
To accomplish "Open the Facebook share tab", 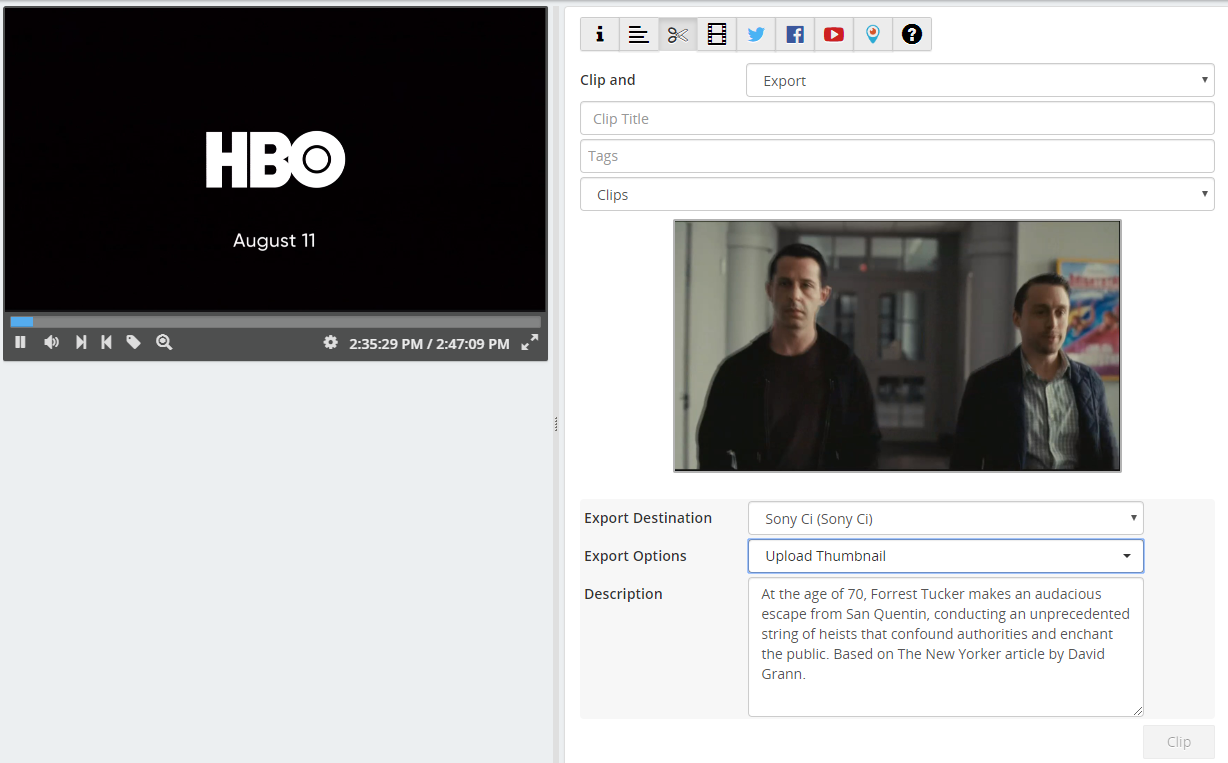I will [x=795, y=34].
